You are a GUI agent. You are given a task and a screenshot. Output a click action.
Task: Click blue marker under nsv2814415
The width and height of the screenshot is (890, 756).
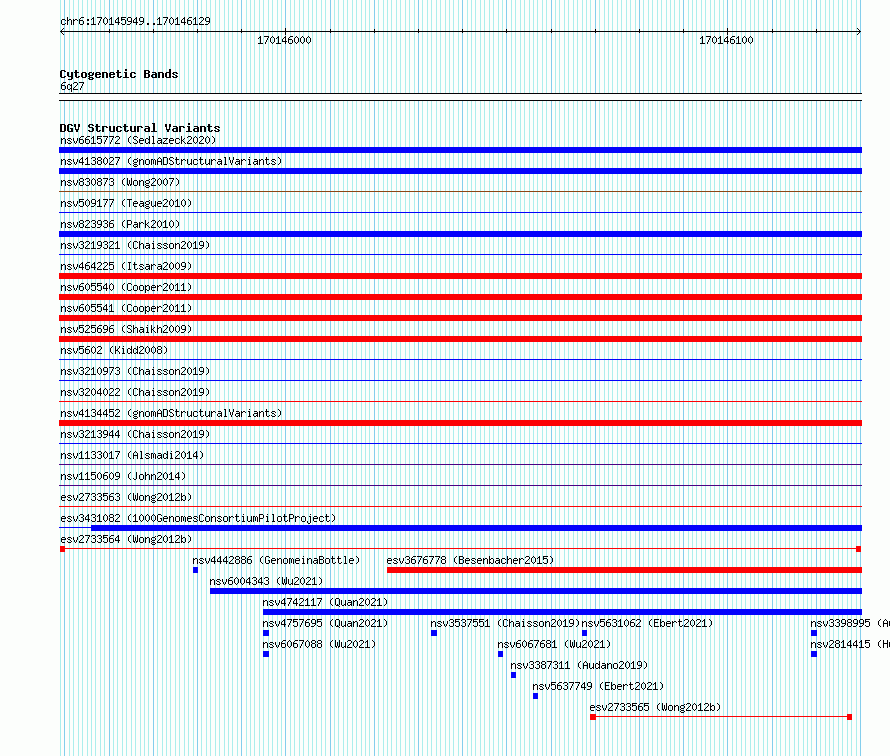pos(814,654)
